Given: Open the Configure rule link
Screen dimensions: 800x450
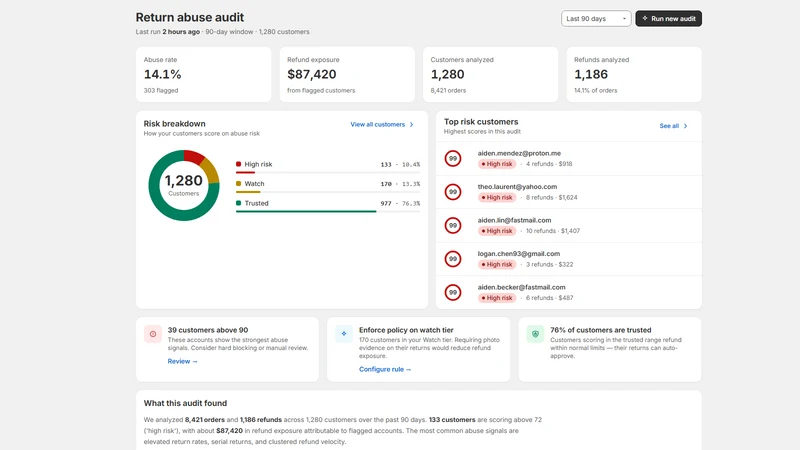Looking at the screenshot, I should pos(385,369).
